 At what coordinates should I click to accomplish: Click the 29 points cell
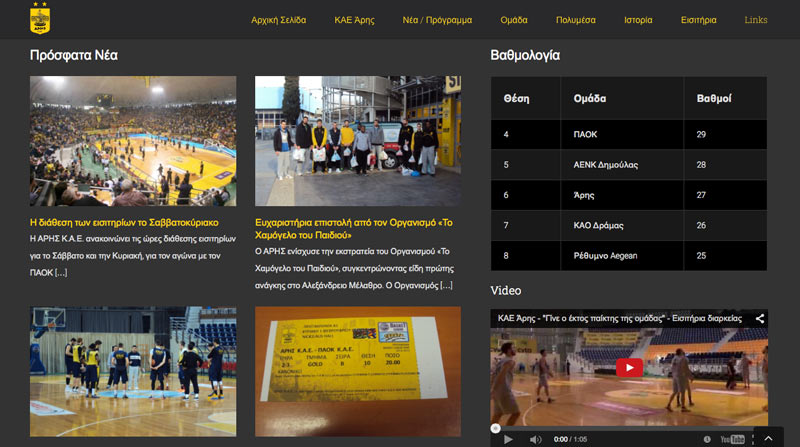(725, 135)
